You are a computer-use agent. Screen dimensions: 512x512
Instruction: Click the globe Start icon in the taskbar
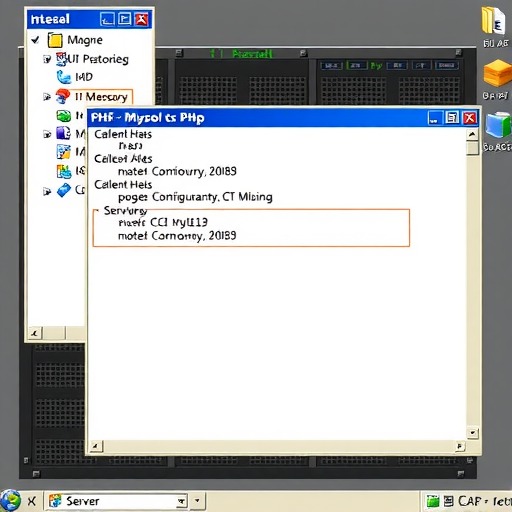pos(11,500)
